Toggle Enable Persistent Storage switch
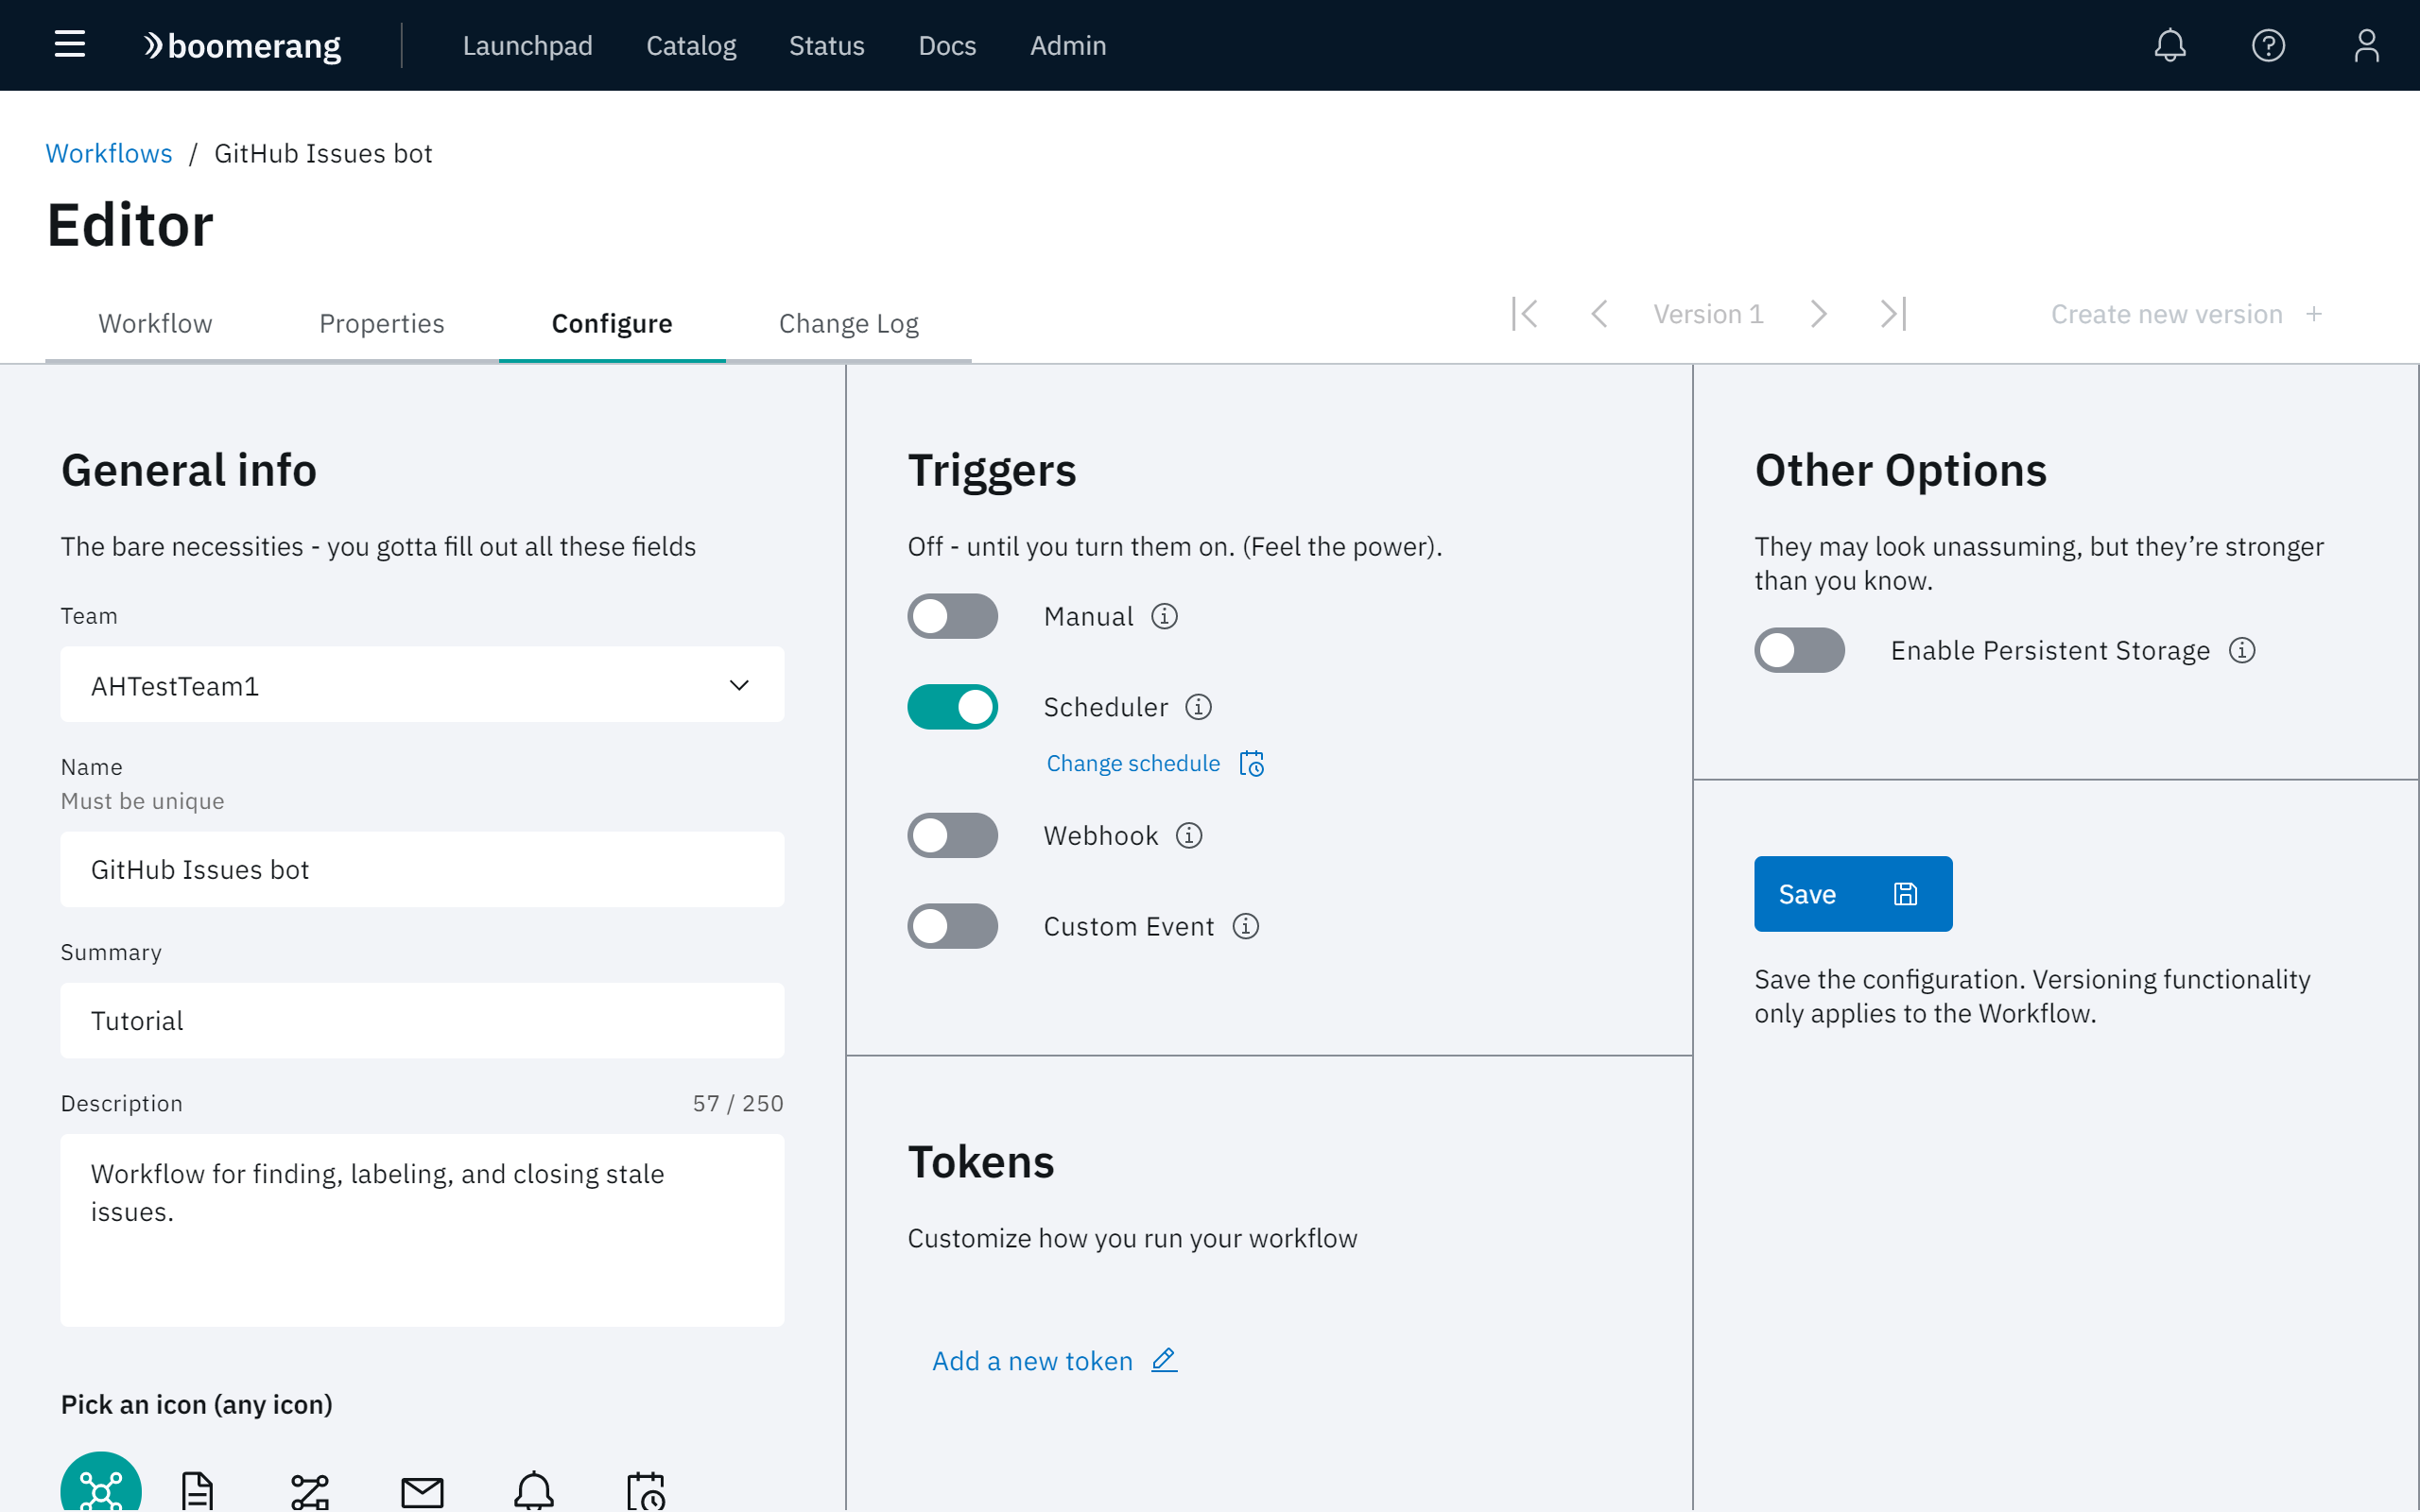2420x1512 pixels. (1799, 650)
